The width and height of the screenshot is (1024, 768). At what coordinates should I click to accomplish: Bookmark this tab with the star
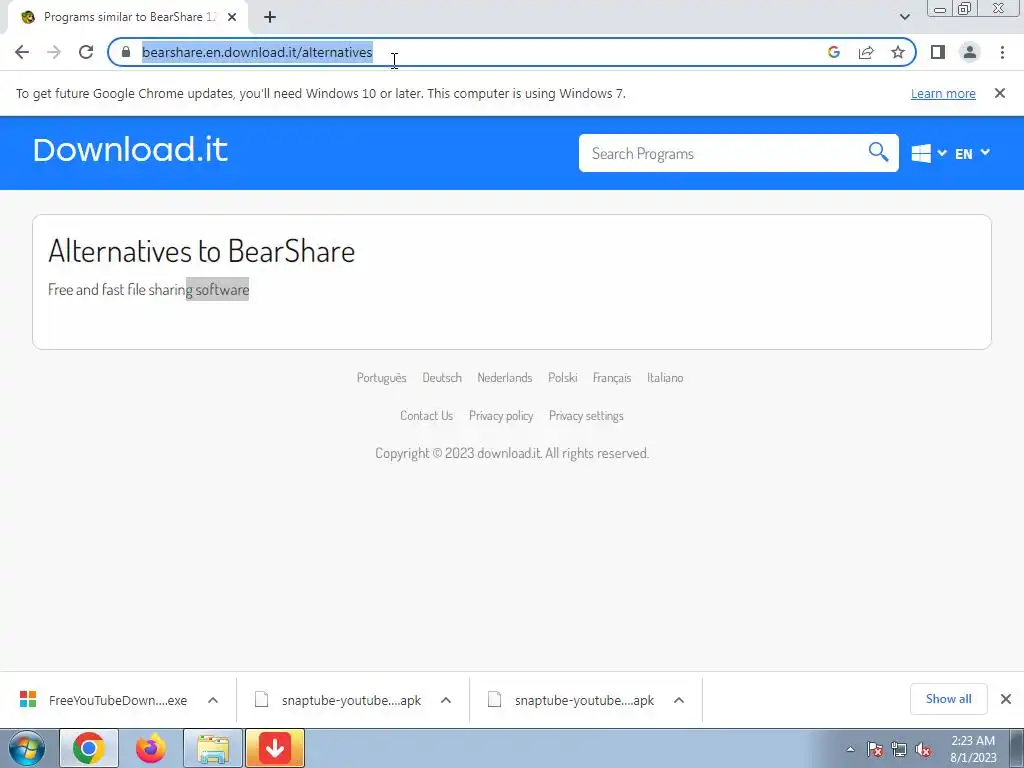pos(898,52)
